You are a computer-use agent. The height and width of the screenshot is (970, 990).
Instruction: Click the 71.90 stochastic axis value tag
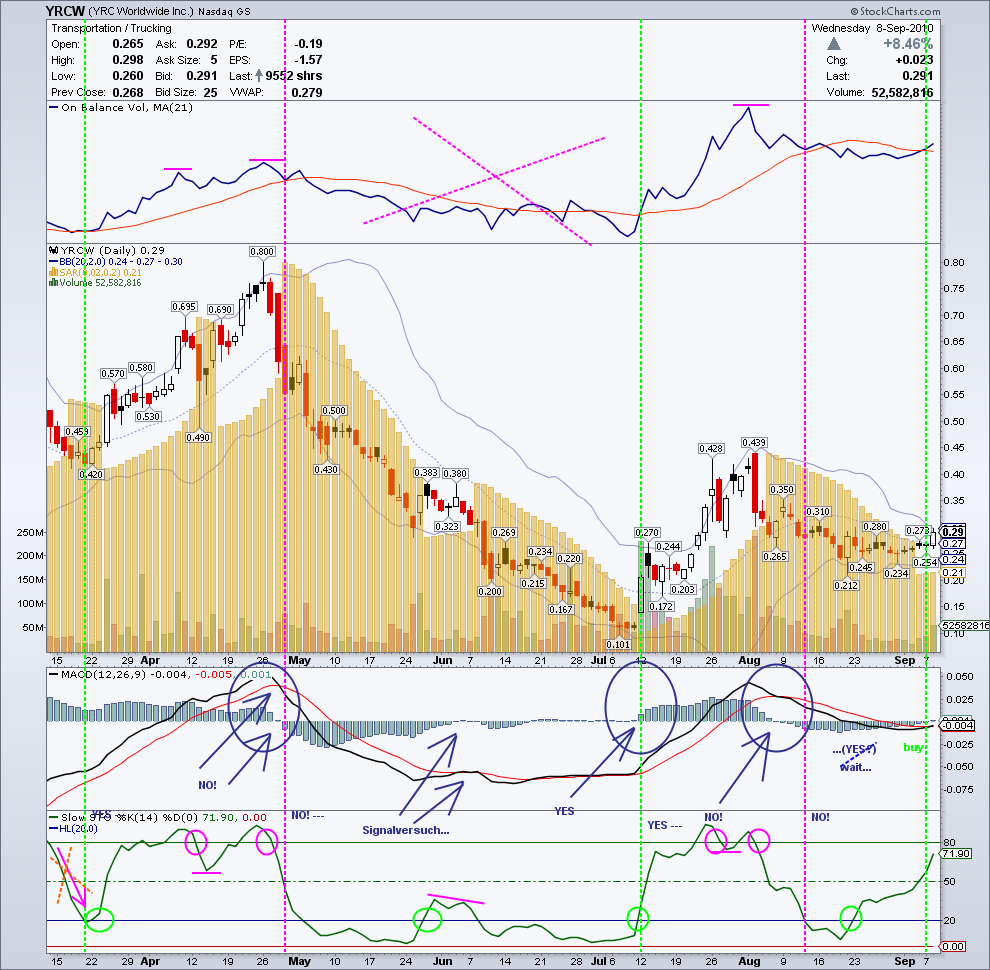coord(955,853)
